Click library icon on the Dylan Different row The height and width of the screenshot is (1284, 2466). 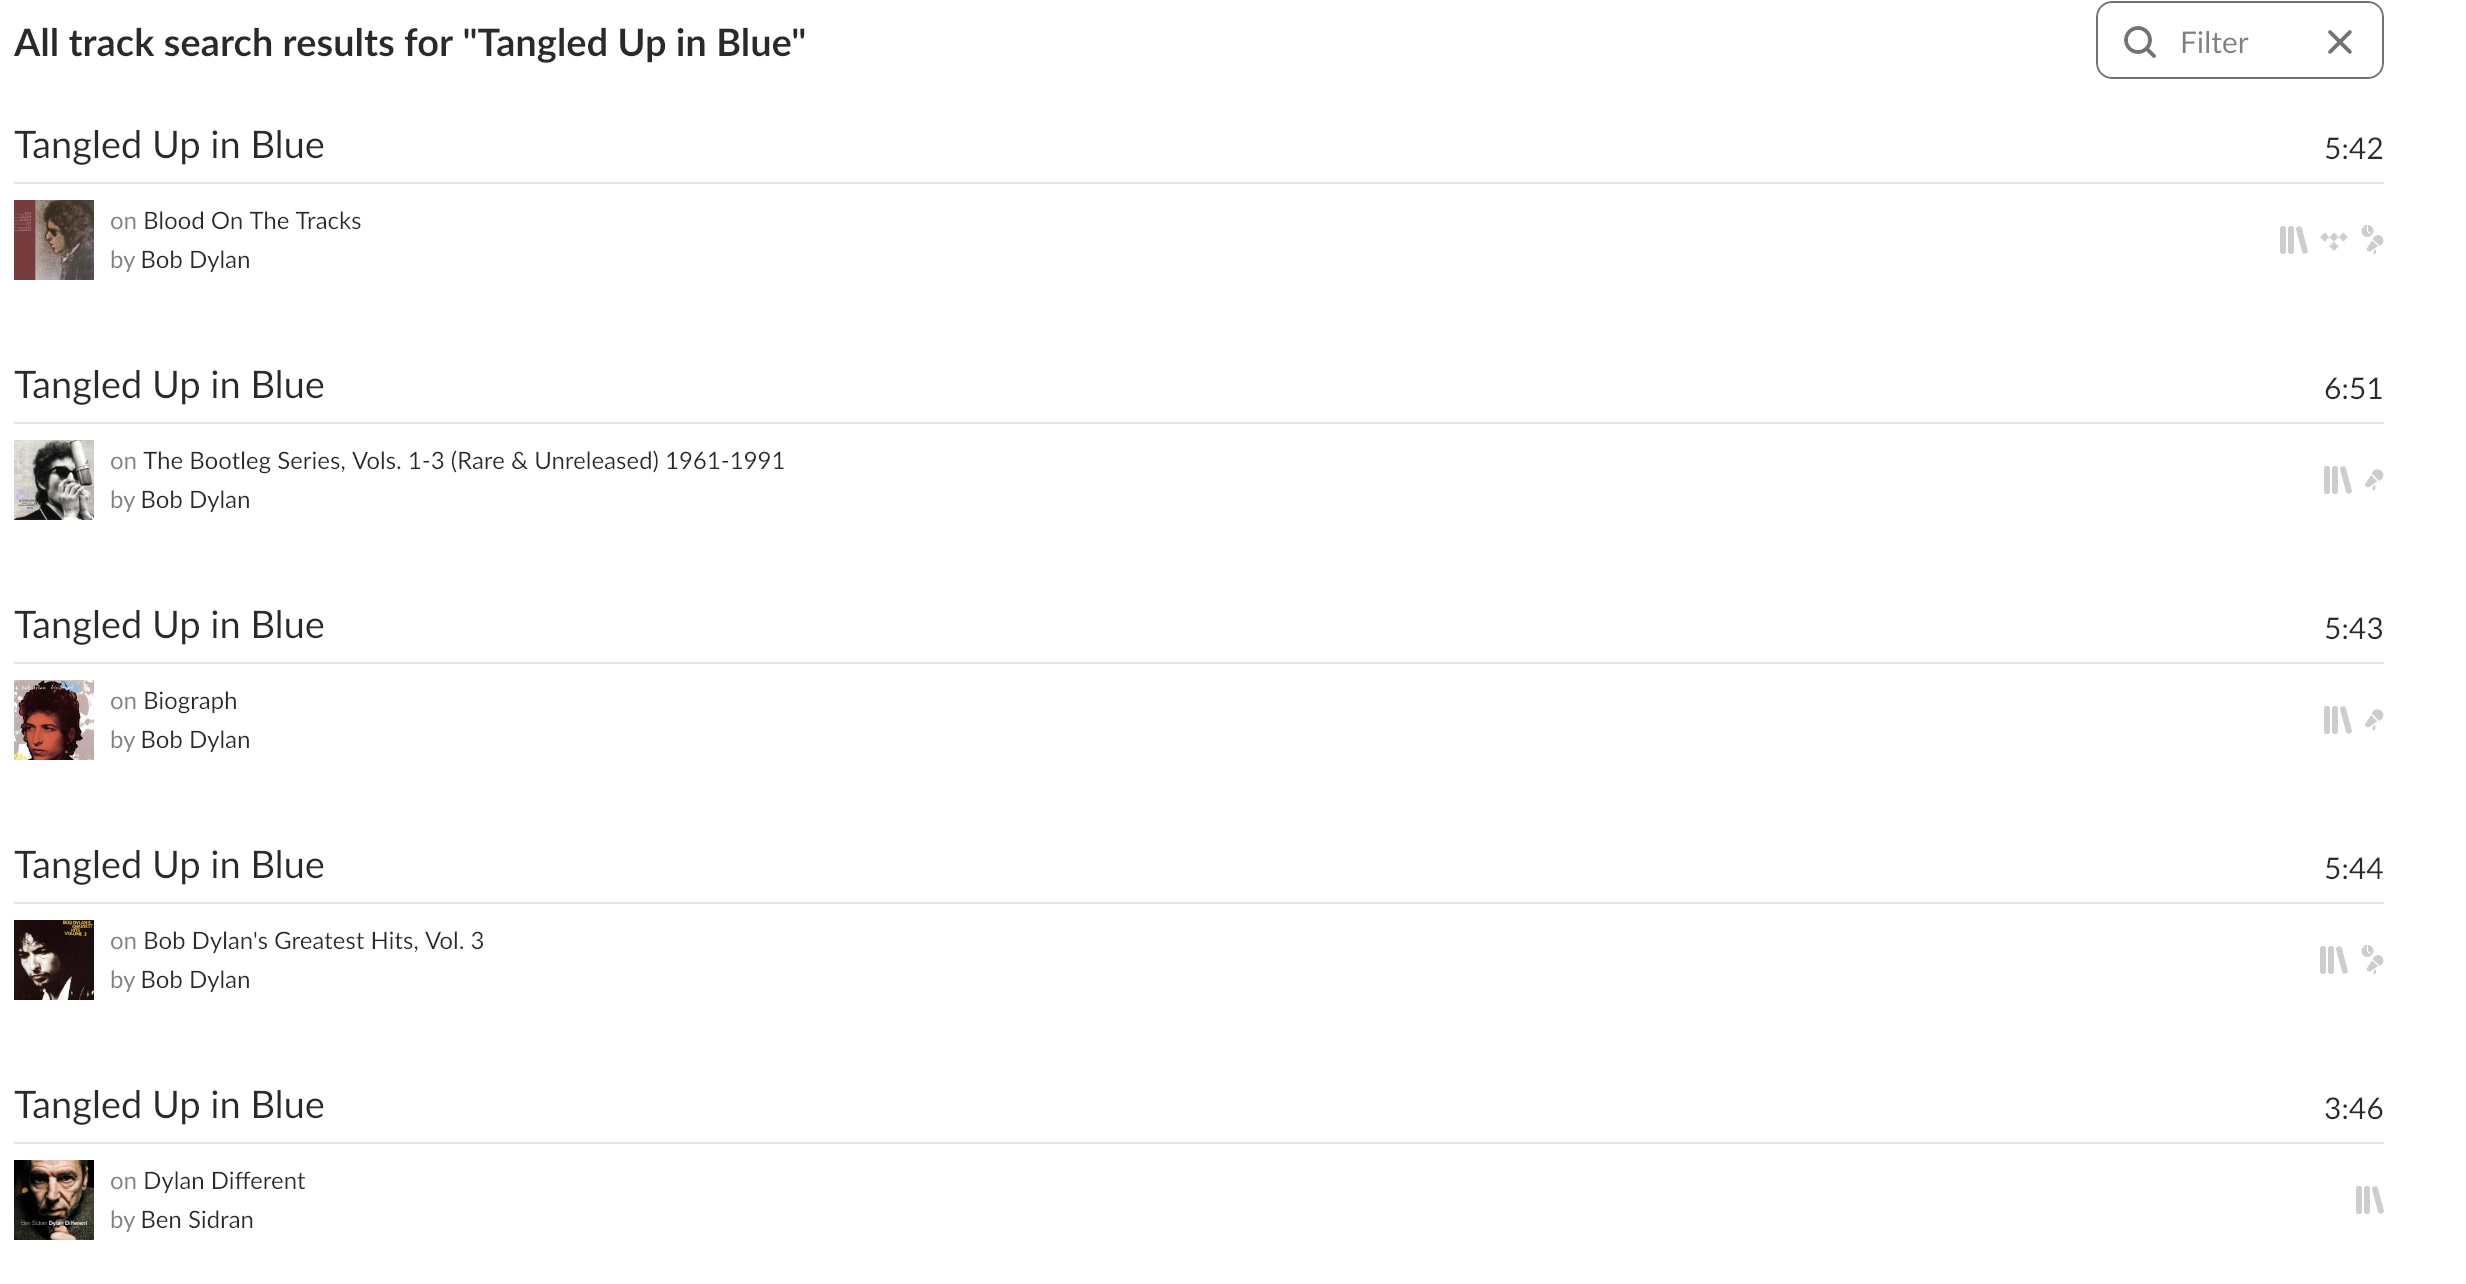tap(2369, 1200)
